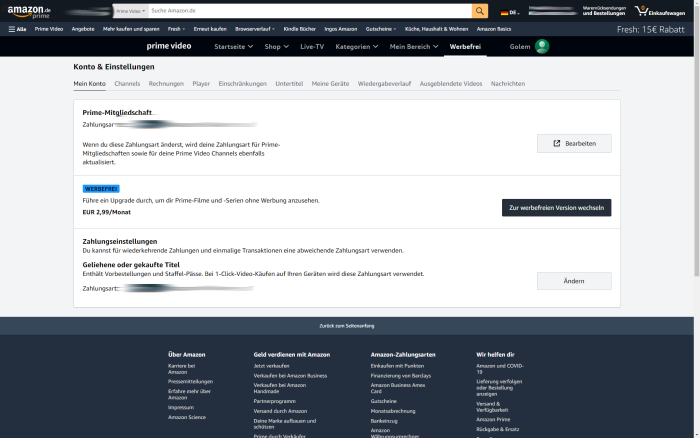Select the Werbefrei menu item

(465, 46)
